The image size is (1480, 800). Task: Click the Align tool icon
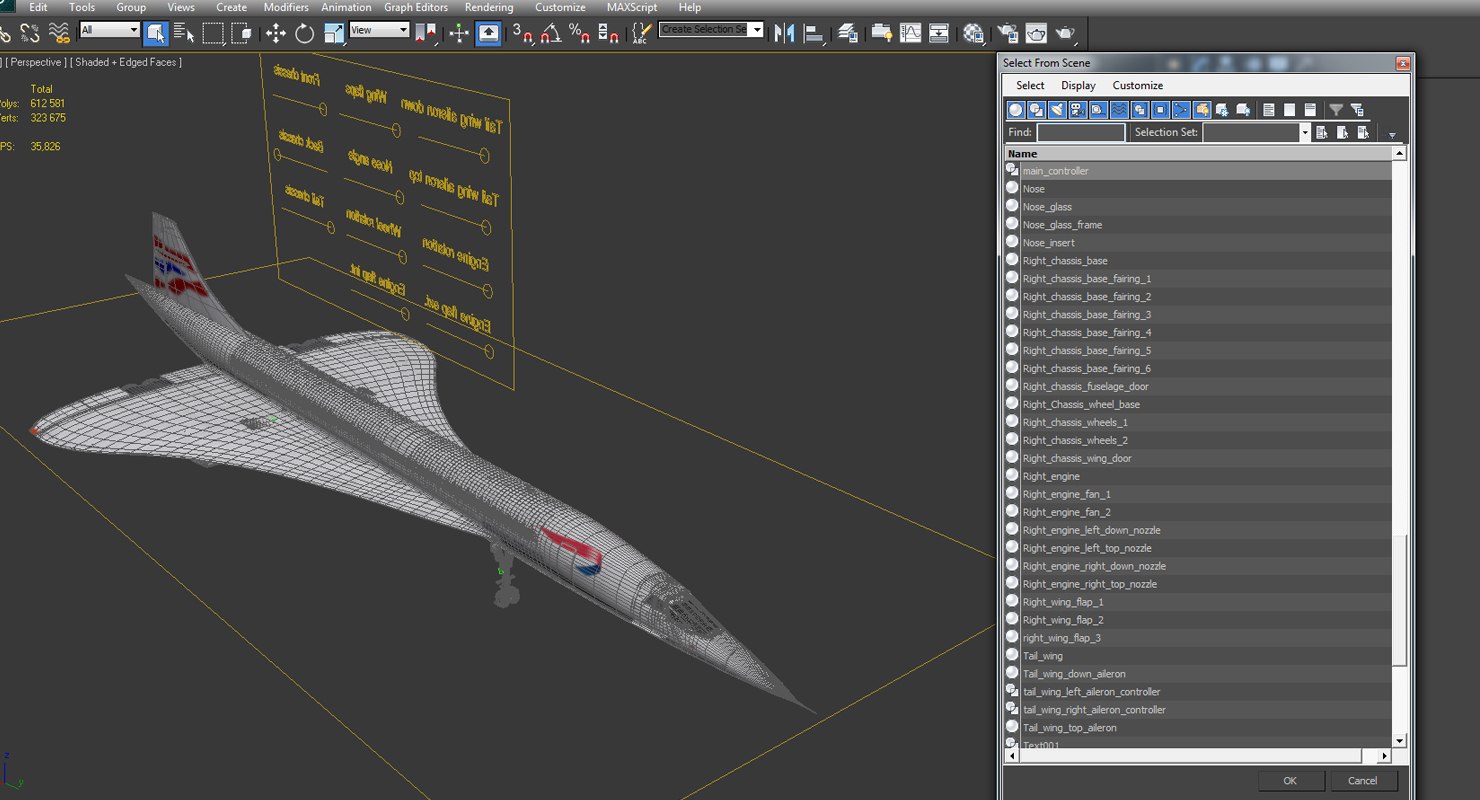click(x=814, y=33)
